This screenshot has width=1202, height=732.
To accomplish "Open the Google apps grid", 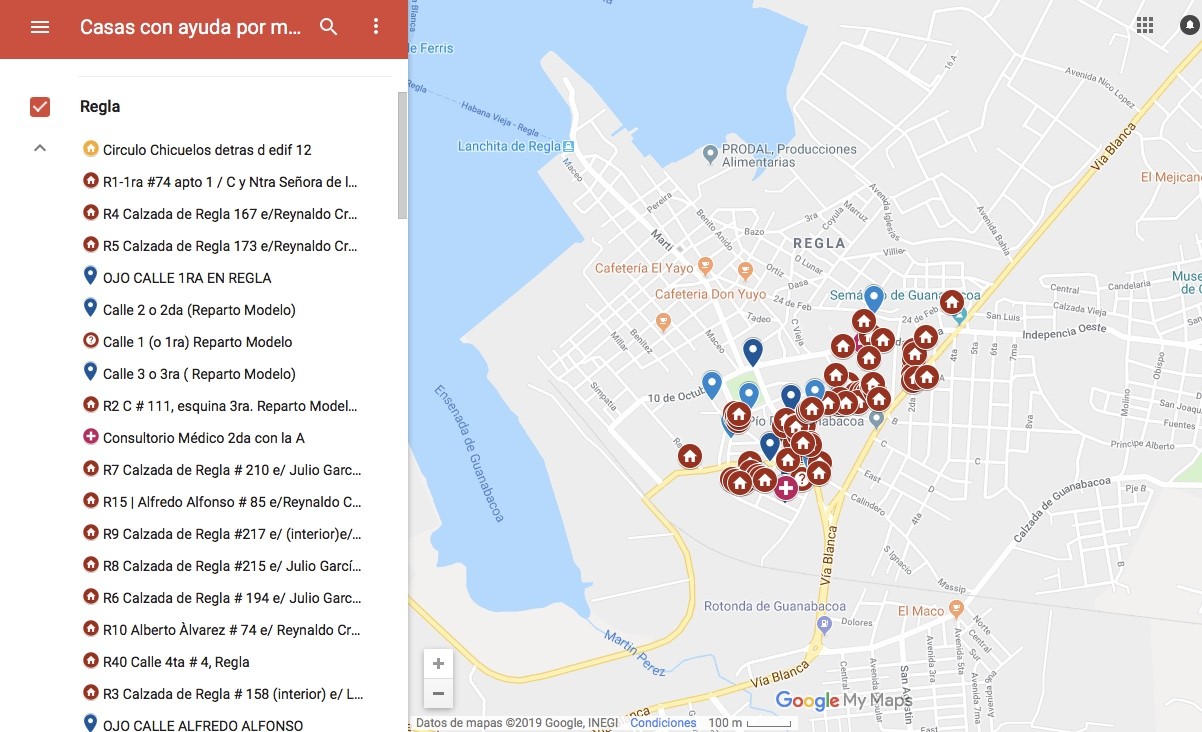I will click(1145, 26).
